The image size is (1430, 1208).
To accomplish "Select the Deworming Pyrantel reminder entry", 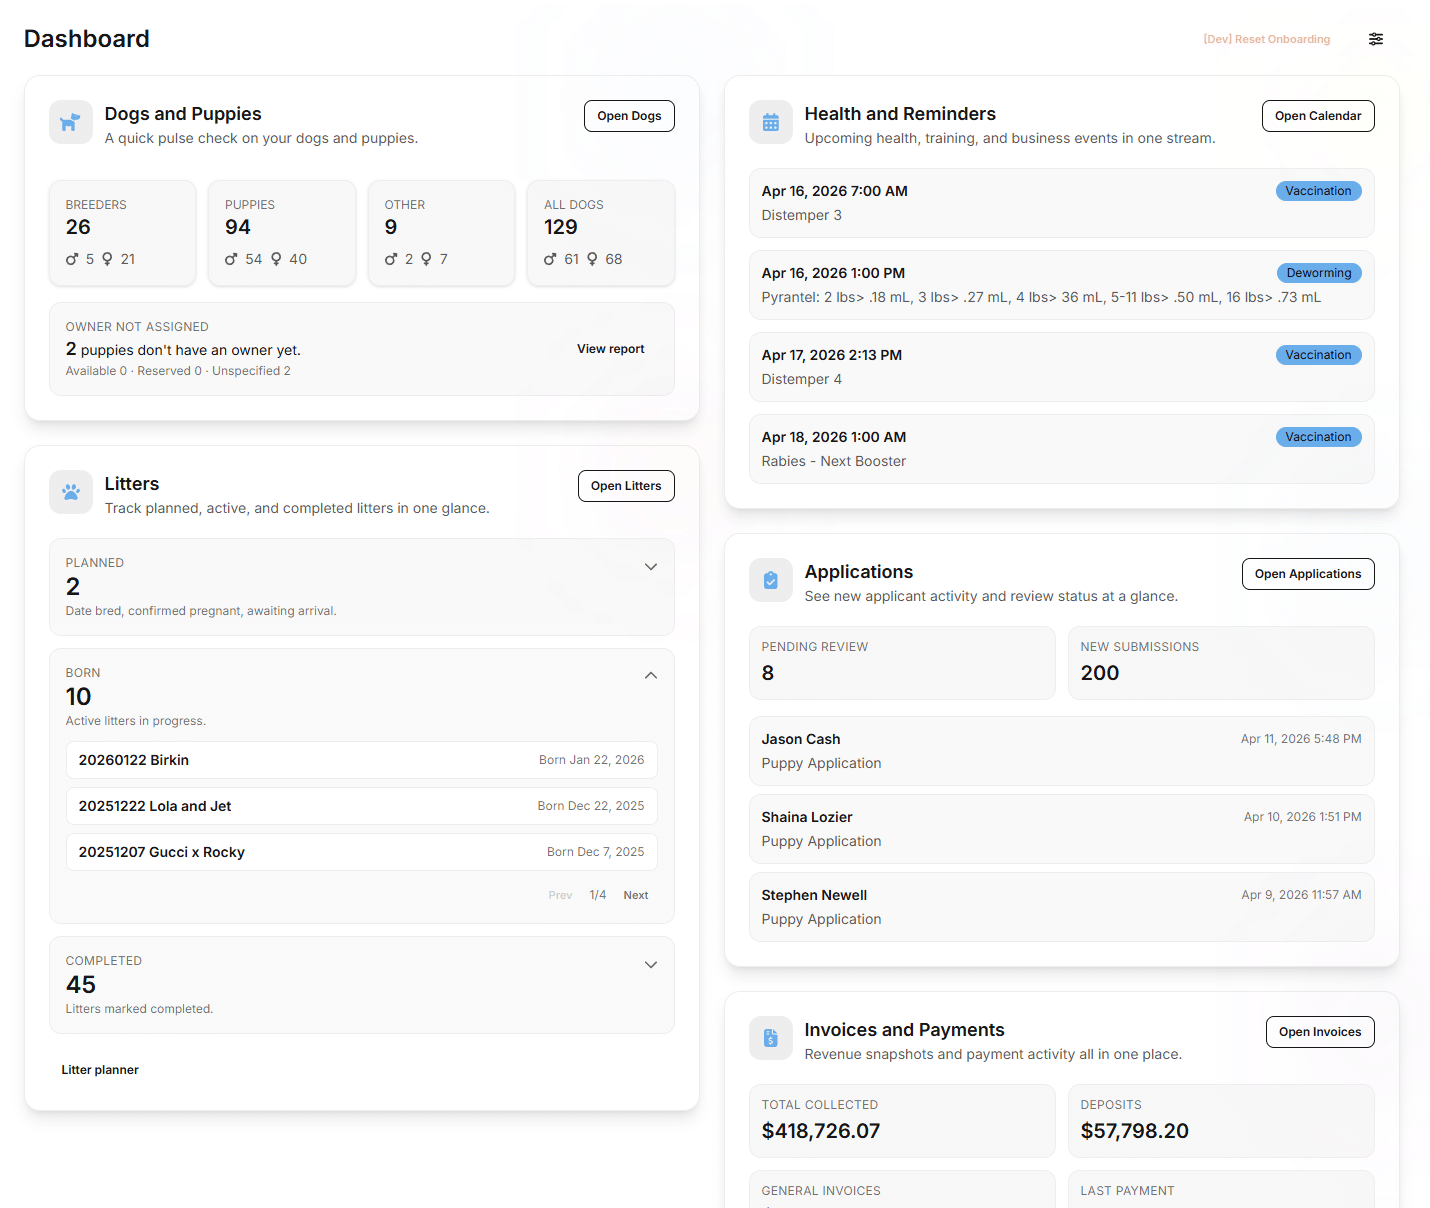I will (1061, 285).
